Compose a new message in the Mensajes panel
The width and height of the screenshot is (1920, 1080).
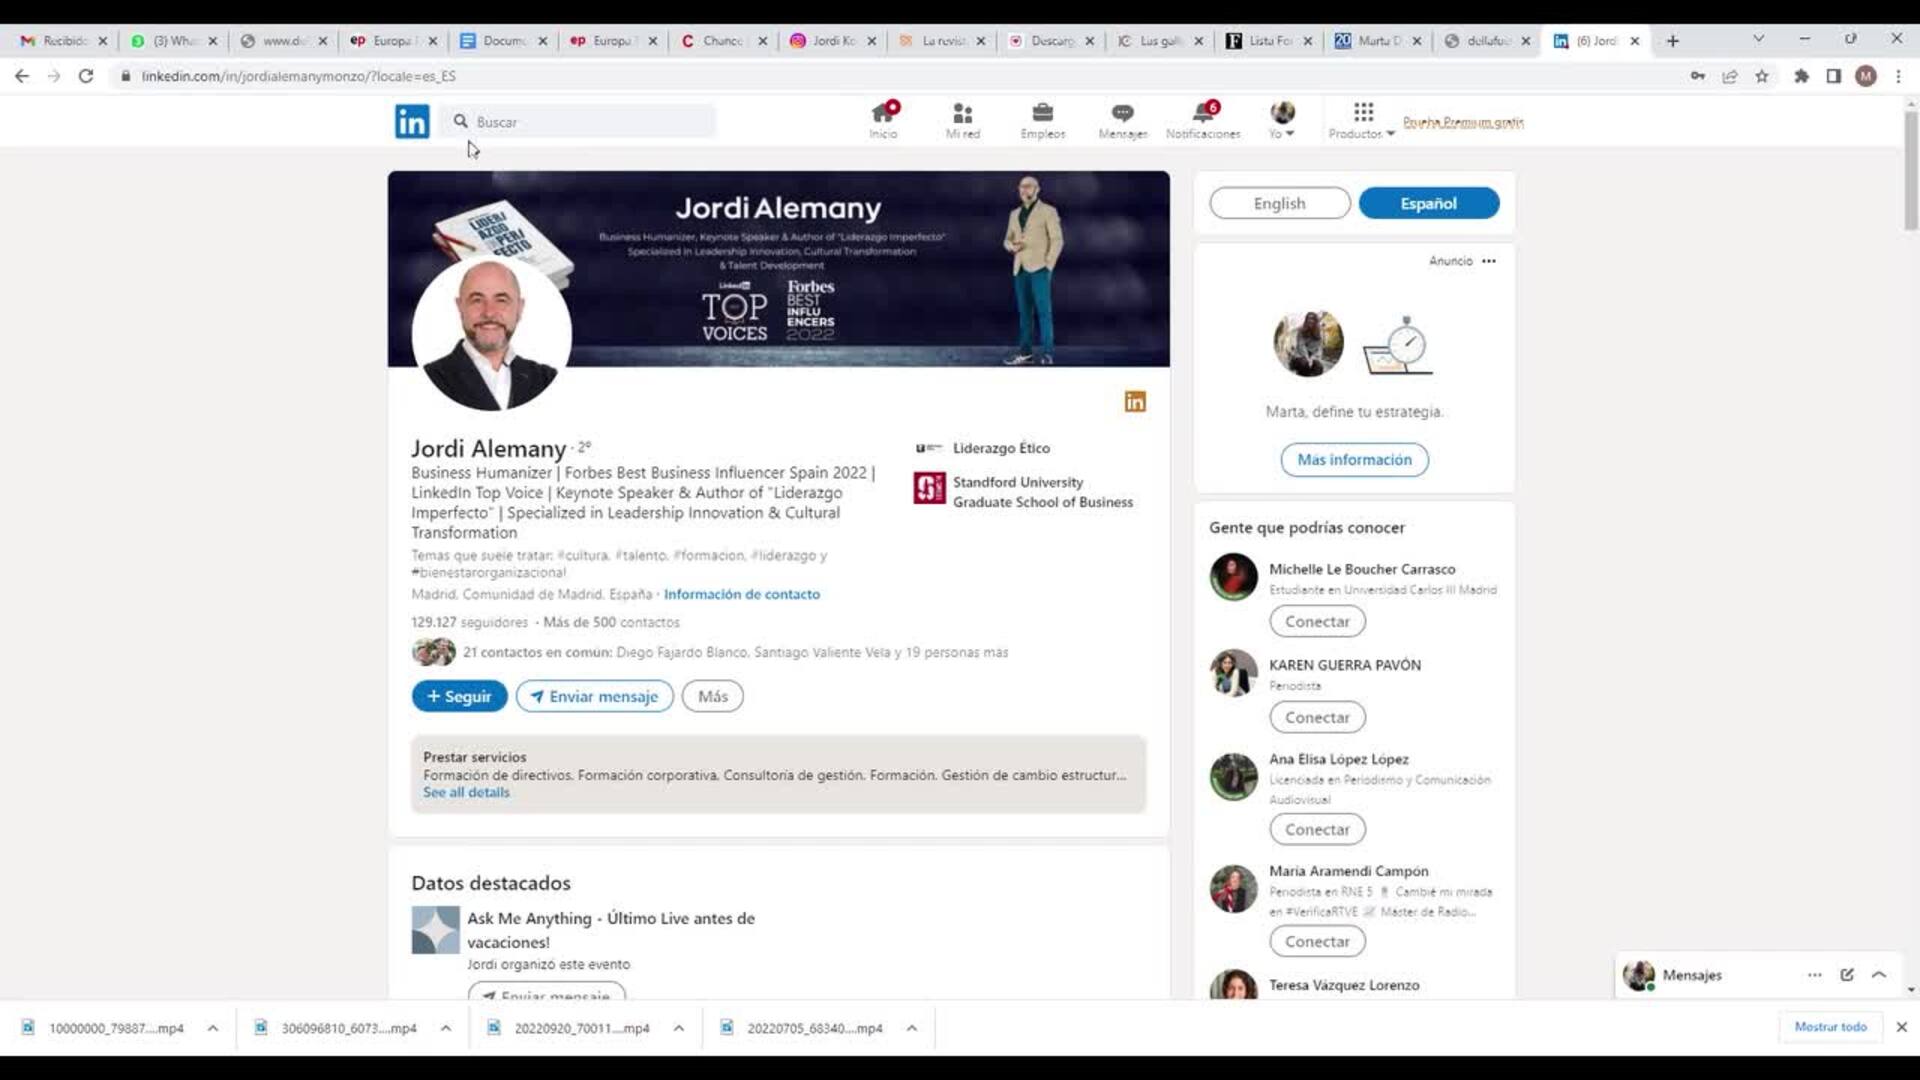1845,975
